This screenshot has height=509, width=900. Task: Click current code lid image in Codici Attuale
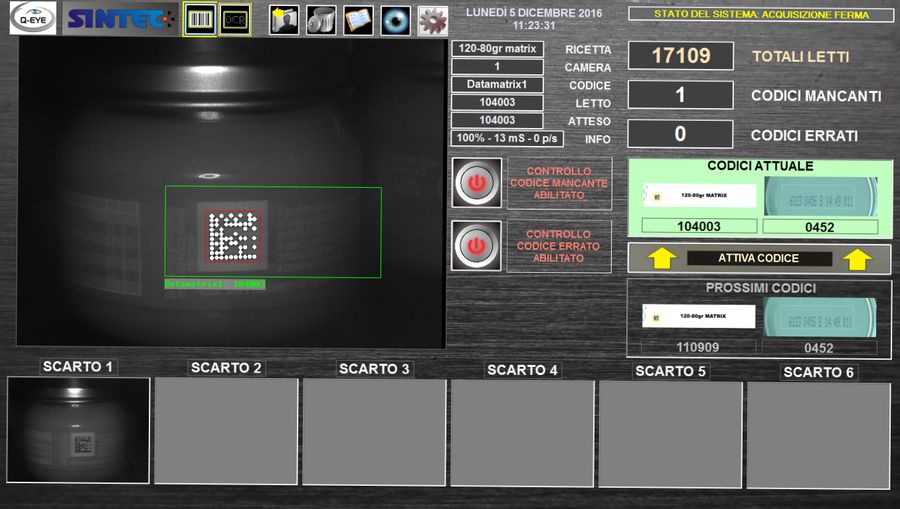(x=821, y=196)
